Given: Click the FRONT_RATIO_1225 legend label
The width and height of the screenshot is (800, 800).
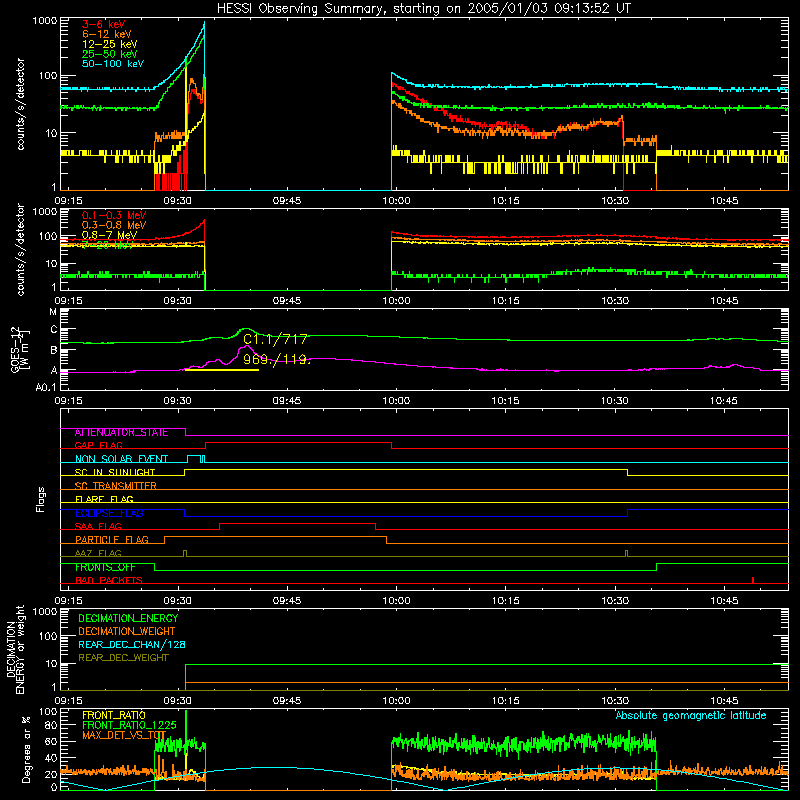Looking at the screenshot, I should click(x=129, y=726).
